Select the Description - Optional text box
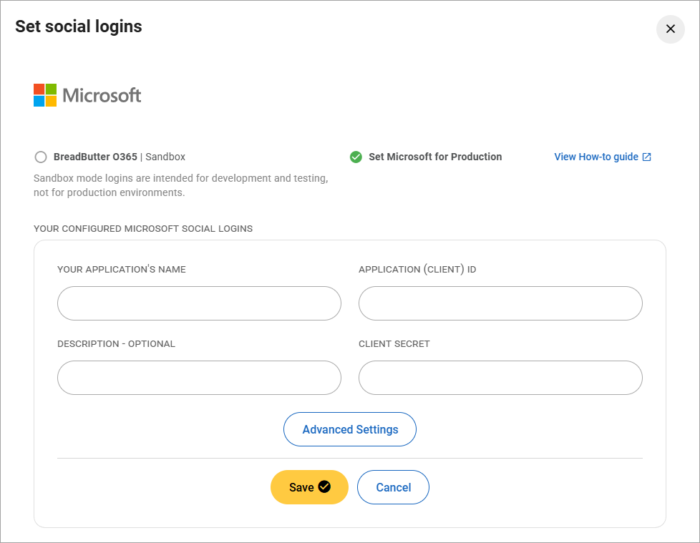 [199, 378]
